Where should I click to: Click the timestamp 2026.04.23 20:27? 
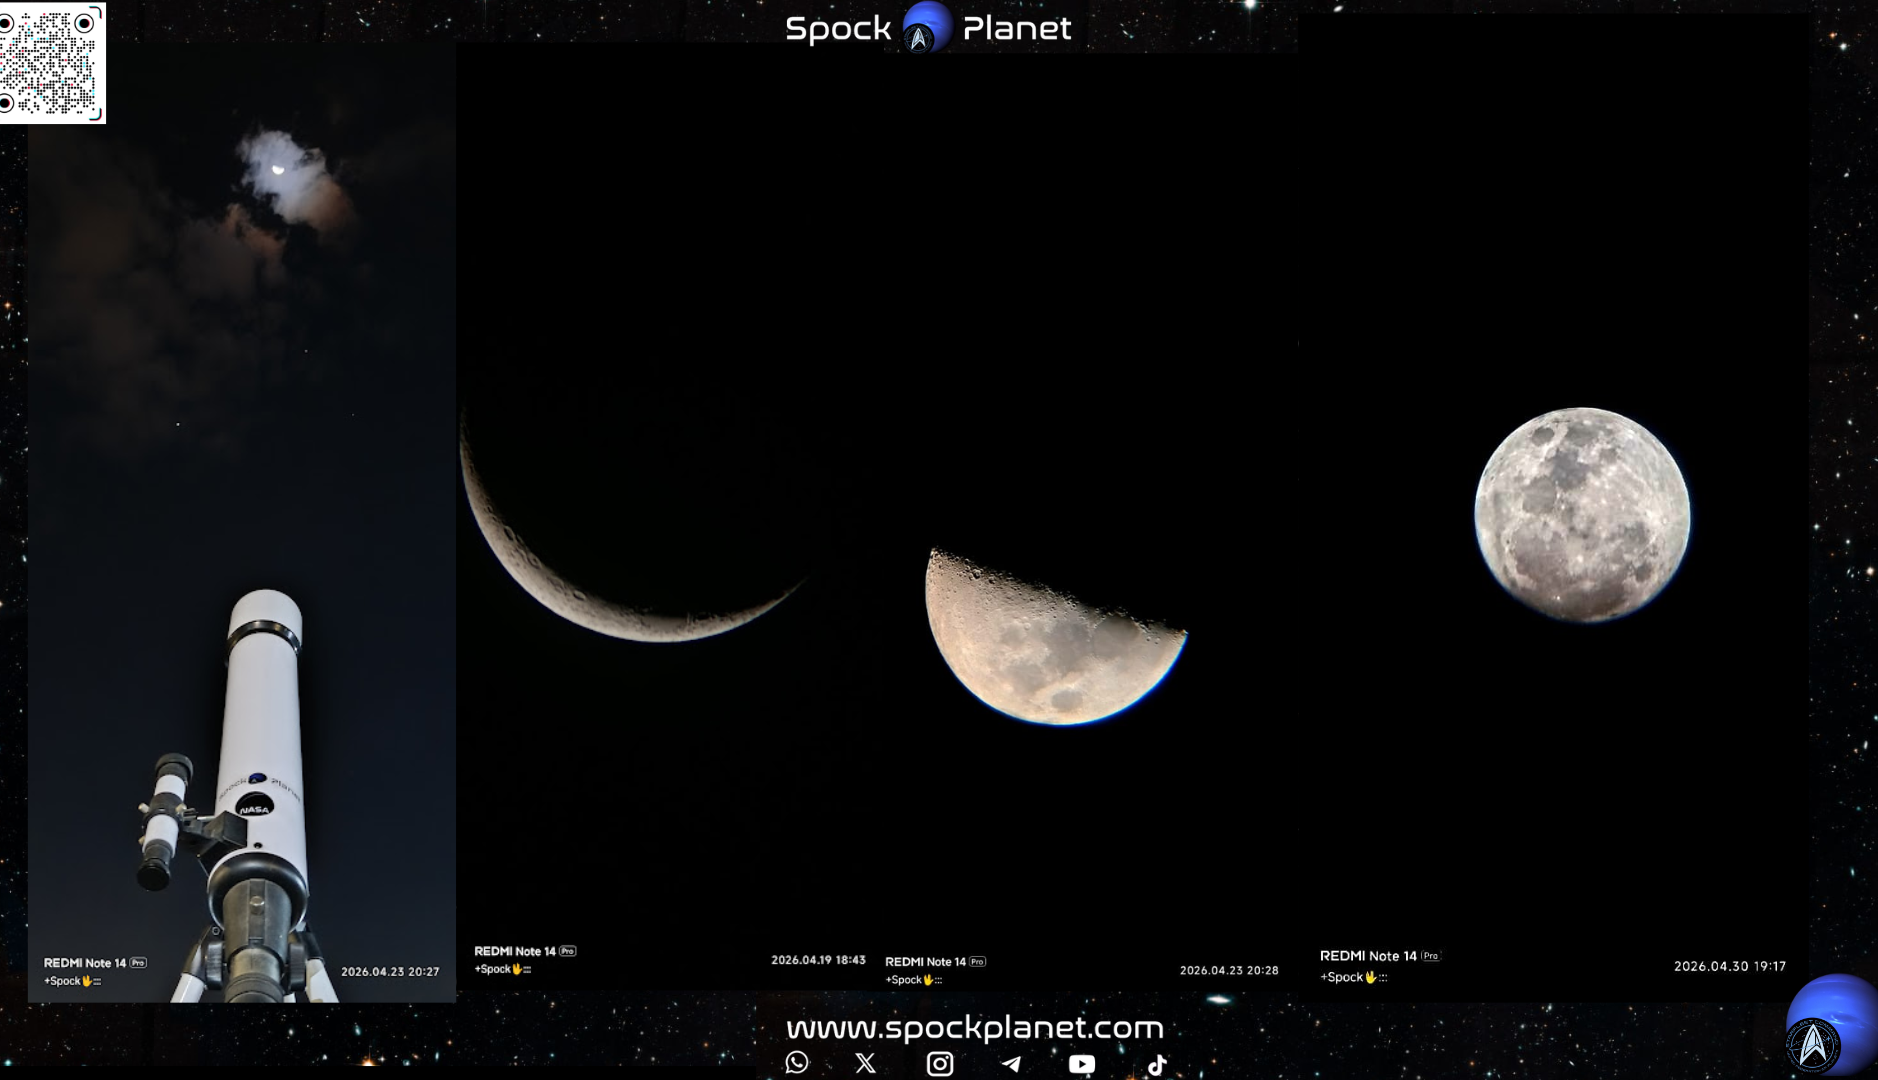(390, 971)
